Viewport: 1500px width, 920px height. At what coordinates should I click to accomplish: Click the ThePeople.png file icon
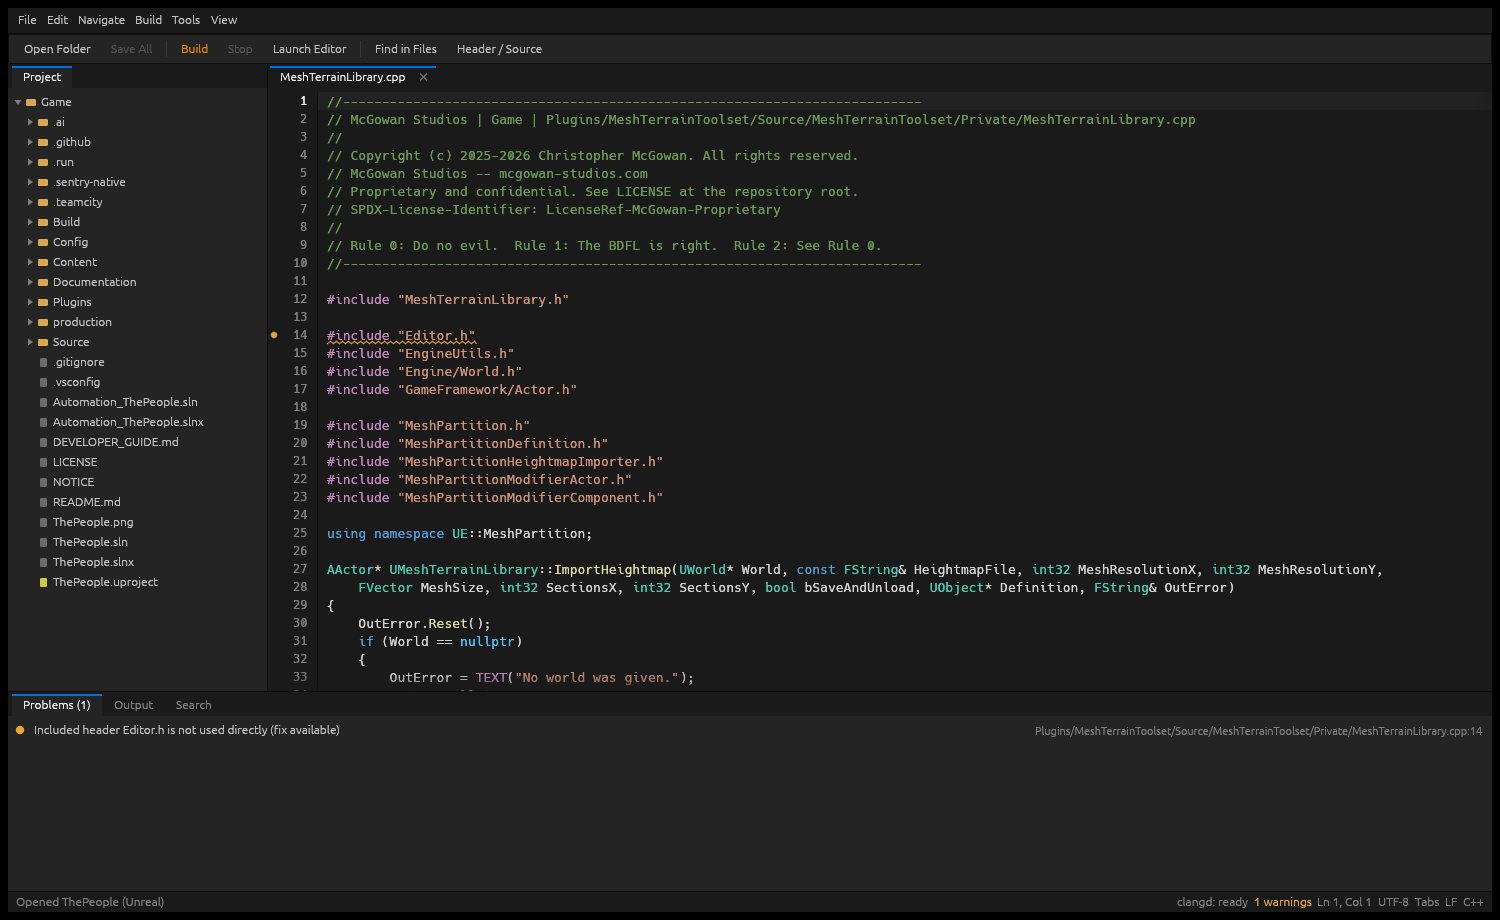pyautogui.click(x=43, y=522)
